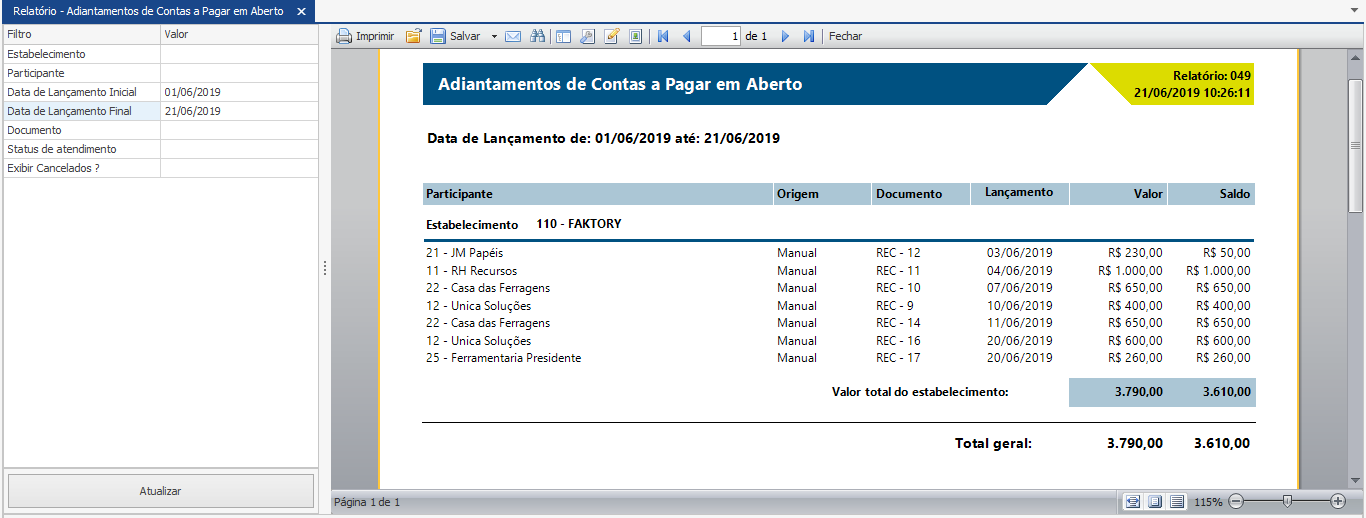This screenshot has height=518, width=1366.
Task: Go to first page of report
Action: click(662, 36)
